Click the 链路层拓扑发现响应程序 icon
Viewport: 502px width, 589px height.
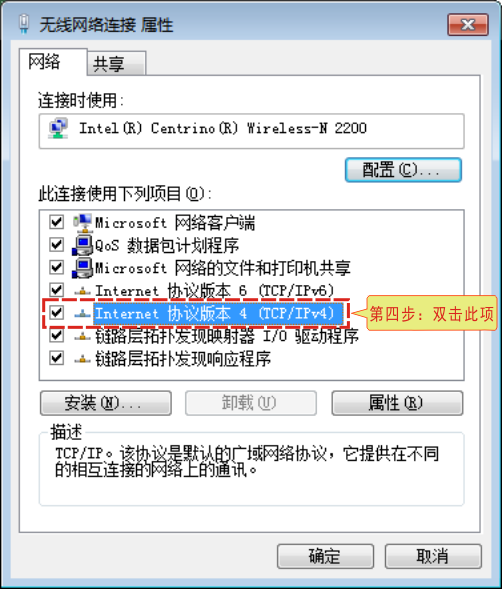point(83,358)
